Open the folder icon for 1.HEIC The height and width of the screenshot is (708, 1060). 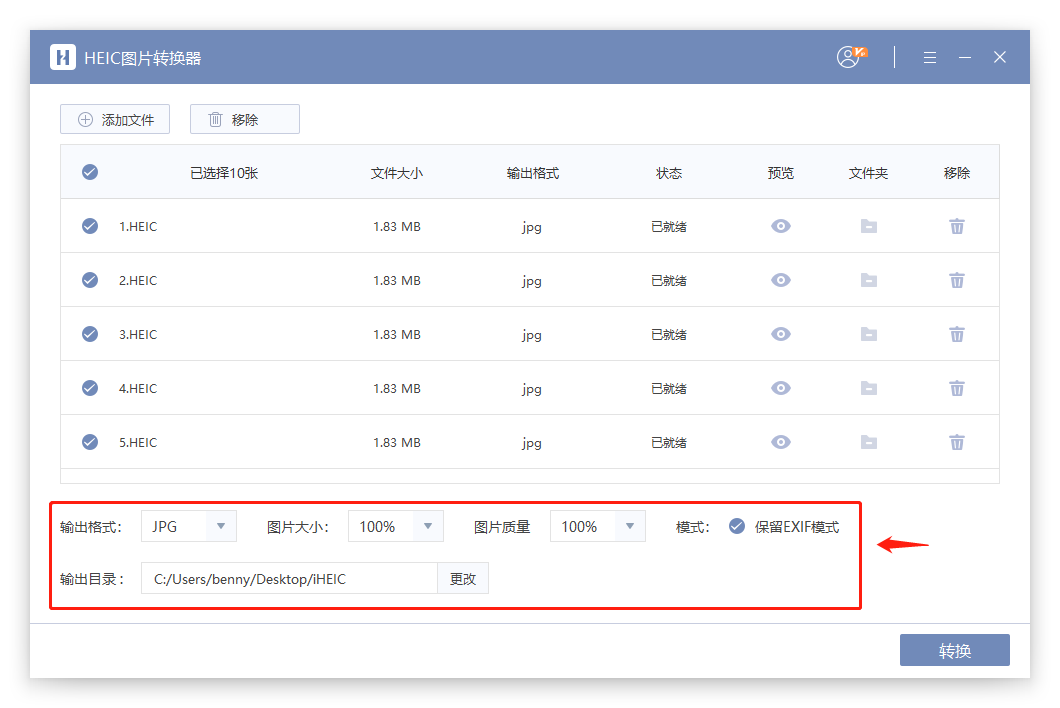(x=869, y=226)
